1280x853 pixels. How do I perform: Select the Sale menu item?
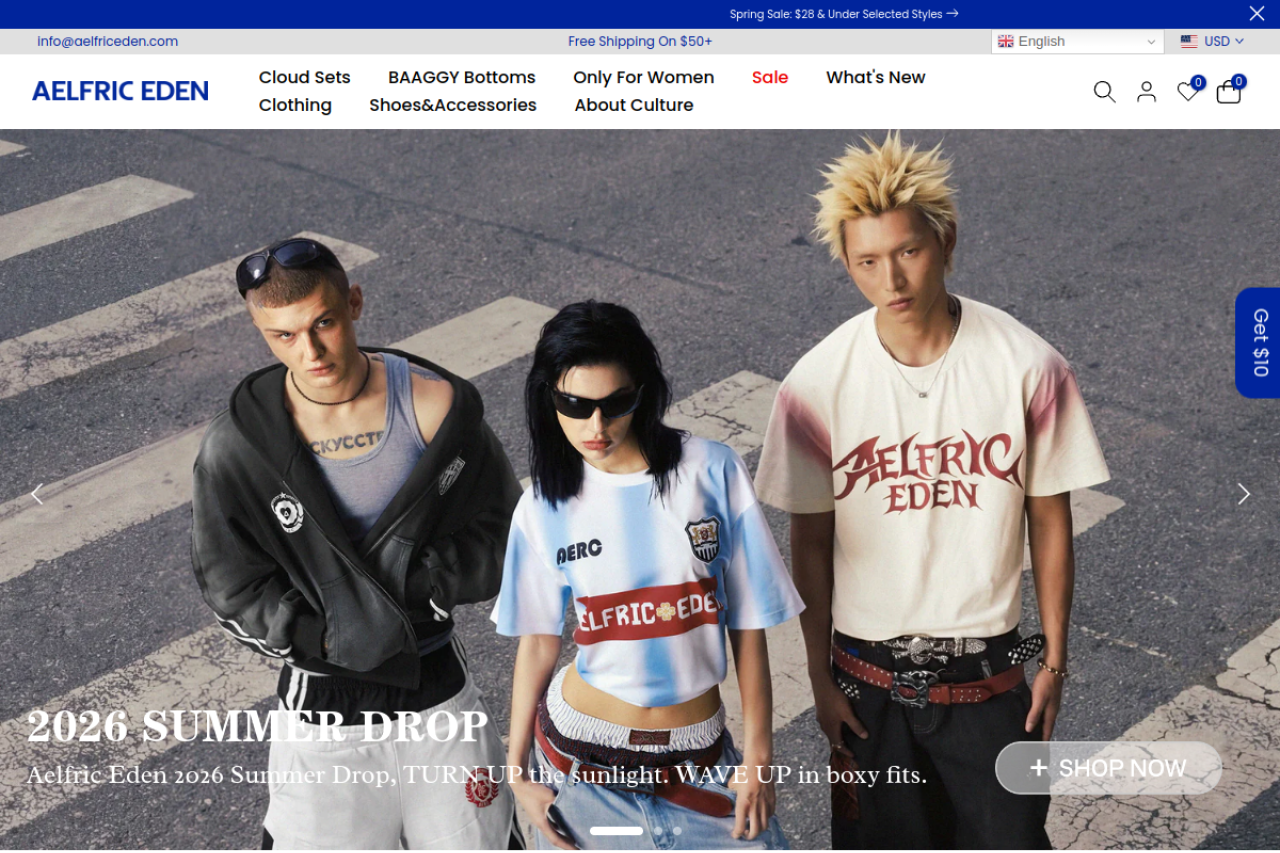click(x=769, y=77)
